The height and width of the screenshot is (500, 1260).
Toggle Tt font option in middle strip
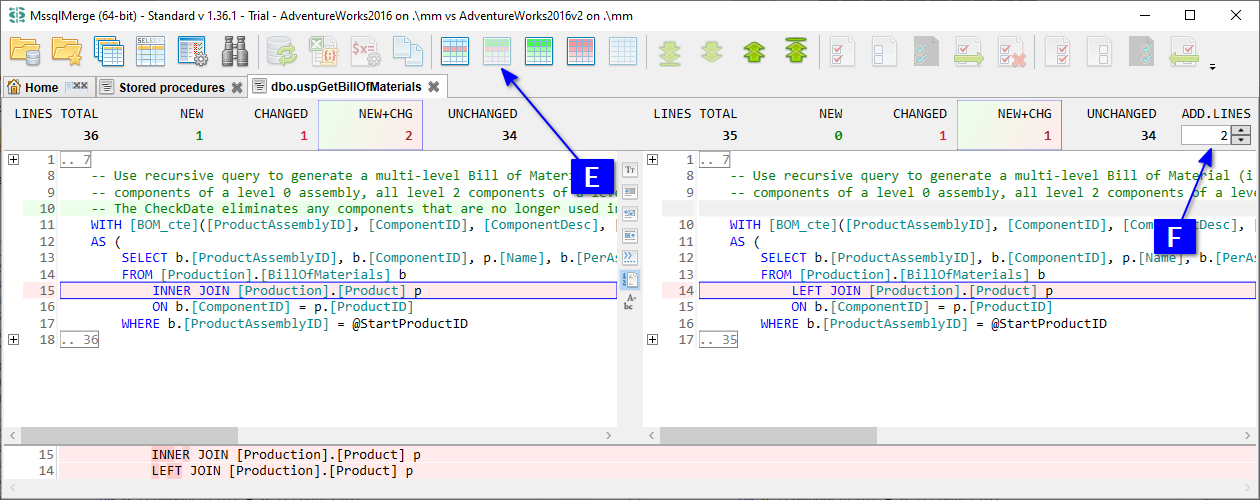631,169
